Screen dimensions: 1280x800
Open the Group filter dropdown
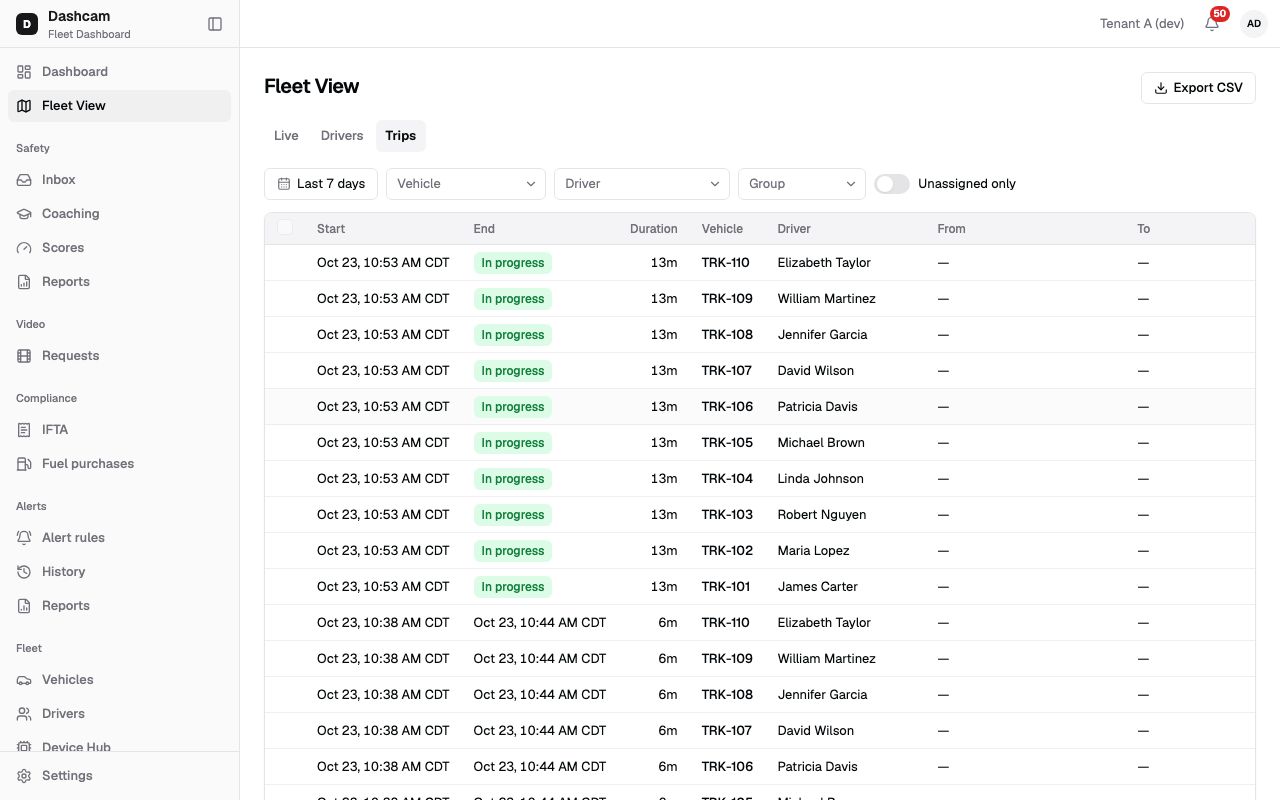tap(802, 184)
